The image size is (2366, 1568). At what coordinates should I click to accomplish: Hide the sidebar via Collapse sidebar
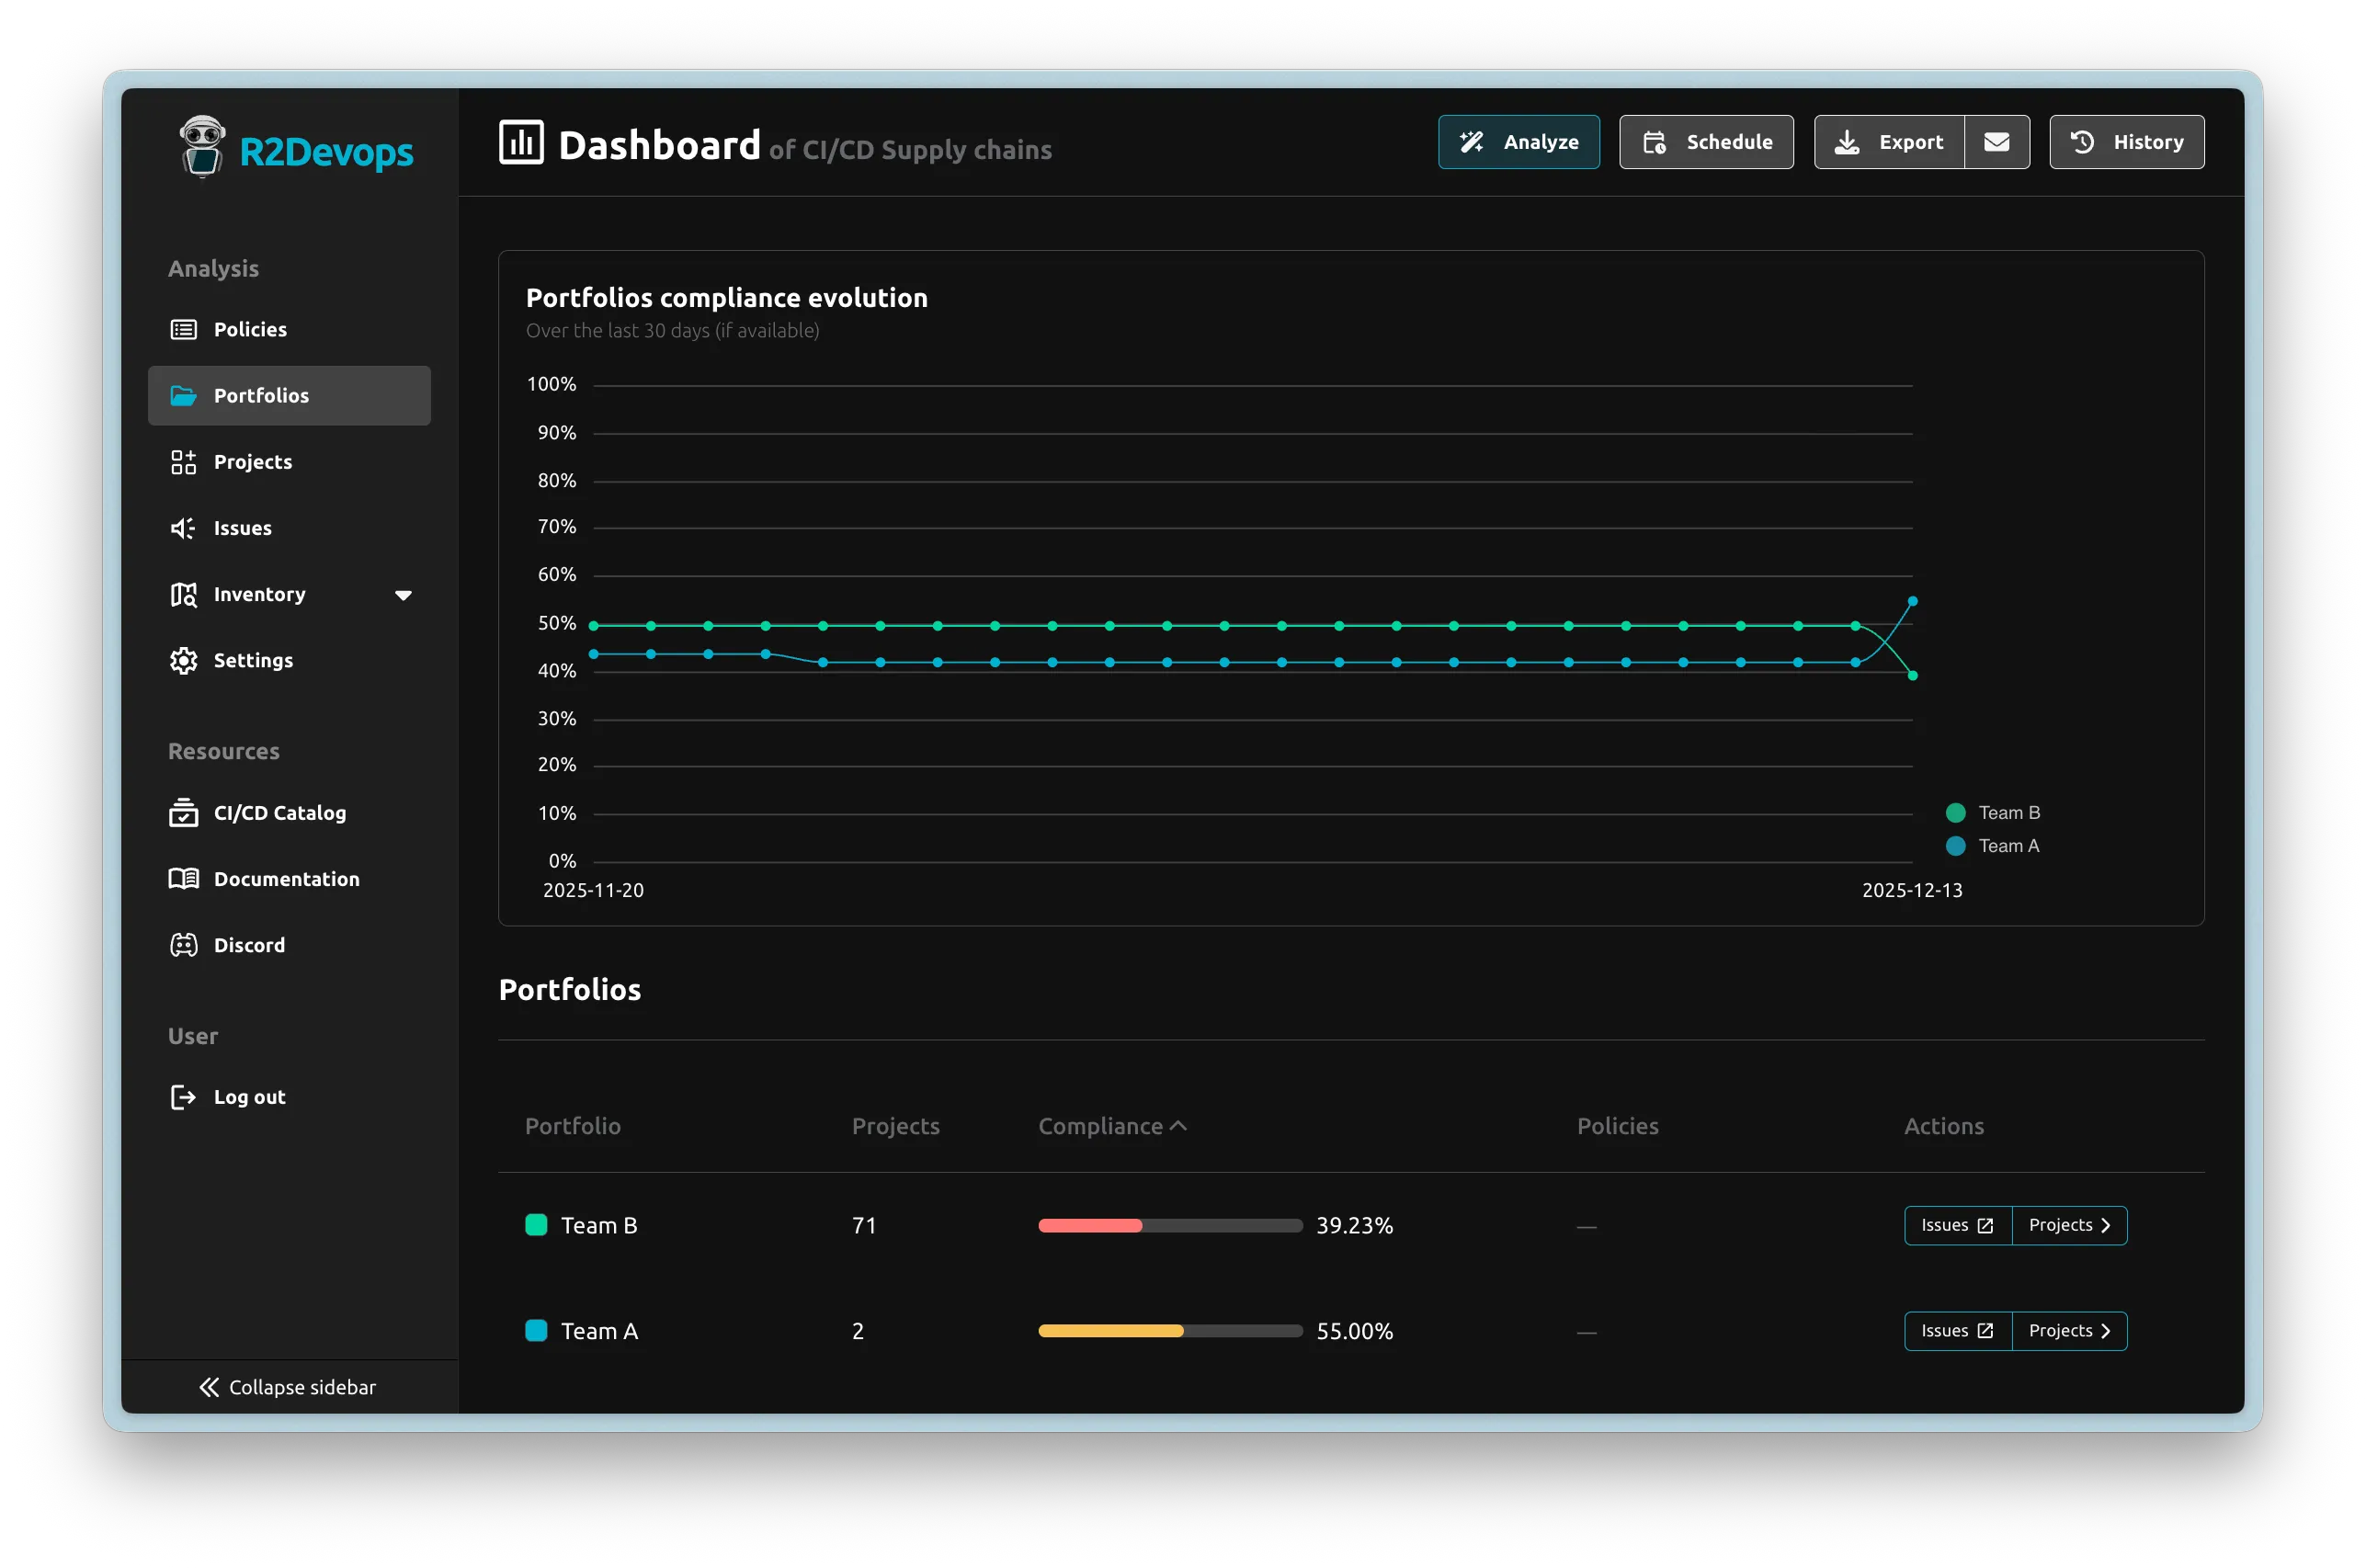[x=288, y=1387]
